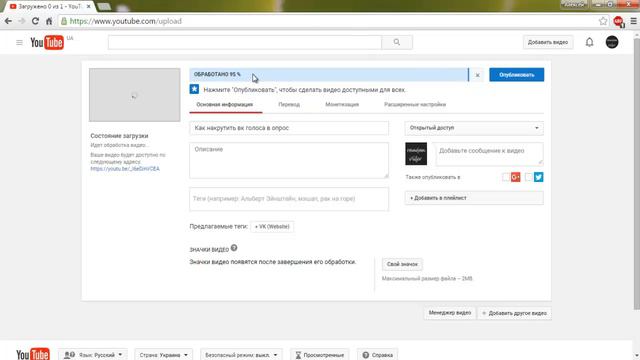The image size is (640, 360).
Task: Click Просмотренные history button
Action: 320,355
